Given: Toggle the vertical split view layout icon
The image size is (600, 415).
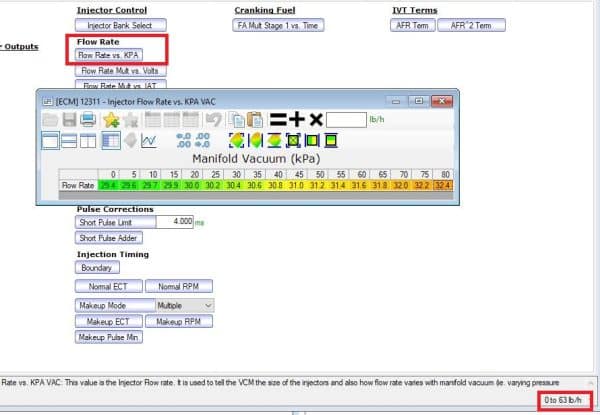Looking at the screenshot, I should [x=88, y=141].
